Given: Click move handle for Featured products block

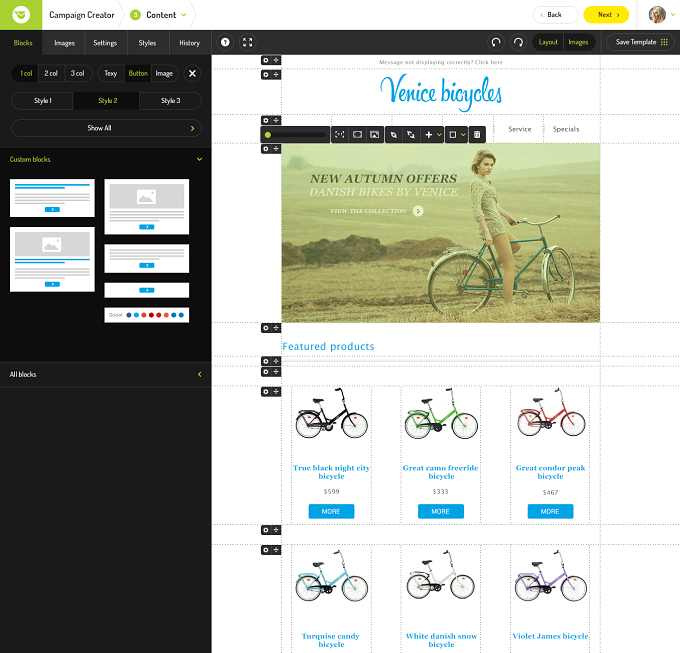Looking at the screenshot, I should tap(276, 328).
